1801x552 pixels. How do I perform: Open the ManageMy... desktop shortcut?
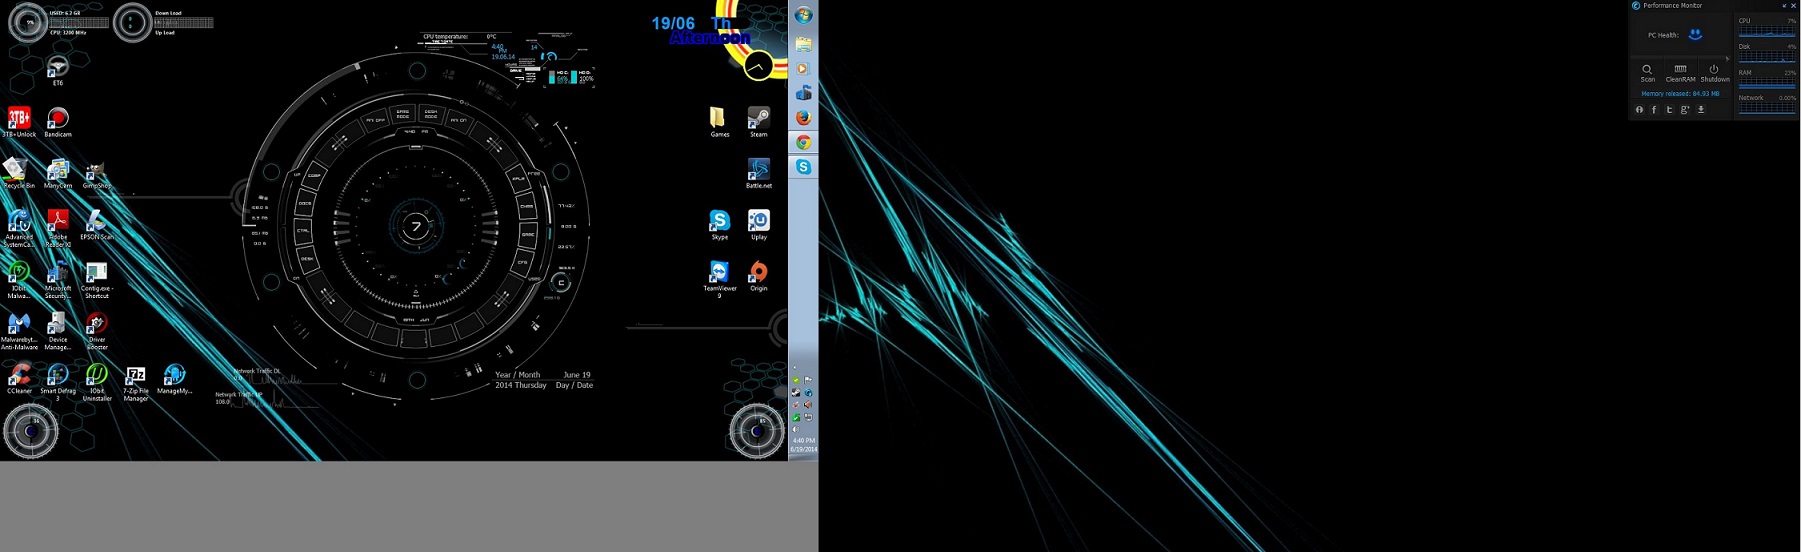tap(174, 378)
